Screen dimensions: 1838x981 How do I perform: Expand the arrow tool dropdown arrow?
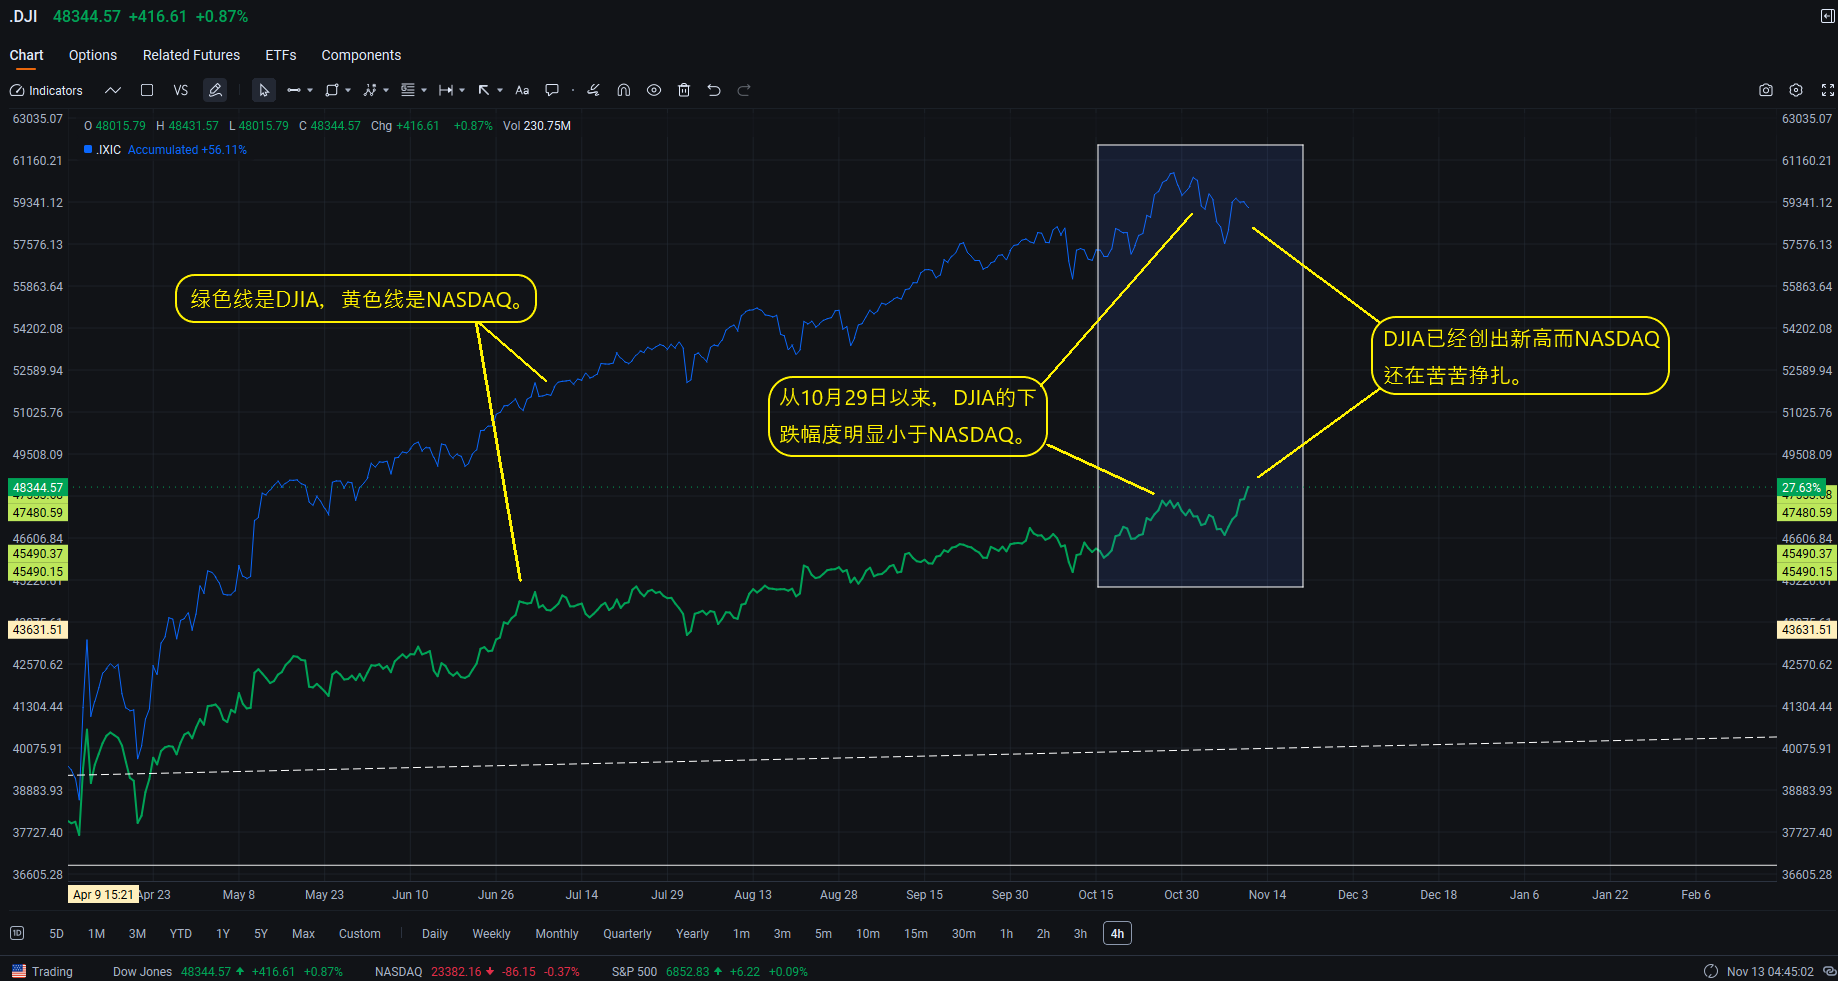point(500,90)
